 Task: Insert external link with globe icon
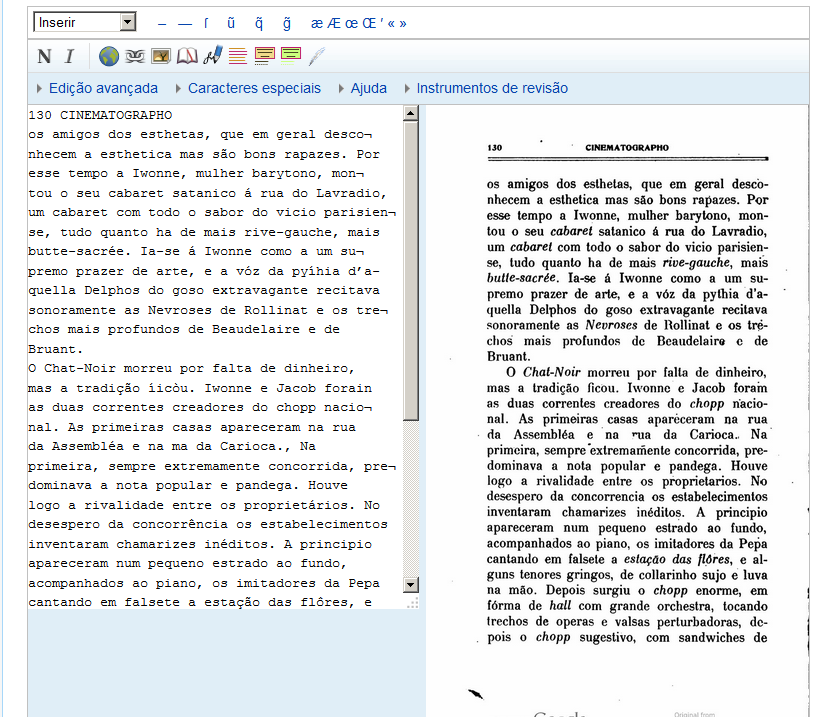[109, 56]
